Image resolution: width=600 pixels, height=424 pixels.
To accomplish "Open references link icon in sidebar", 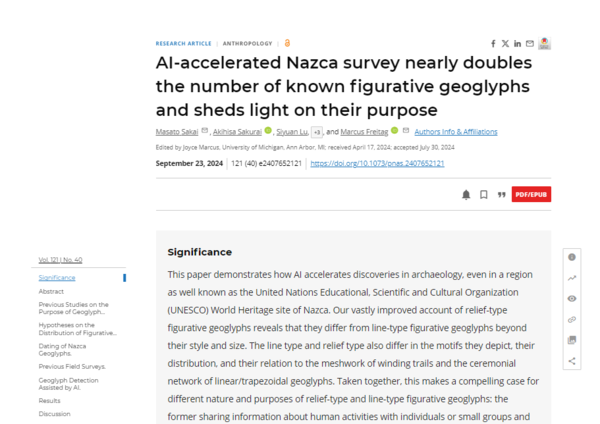I will pos(572,320).
